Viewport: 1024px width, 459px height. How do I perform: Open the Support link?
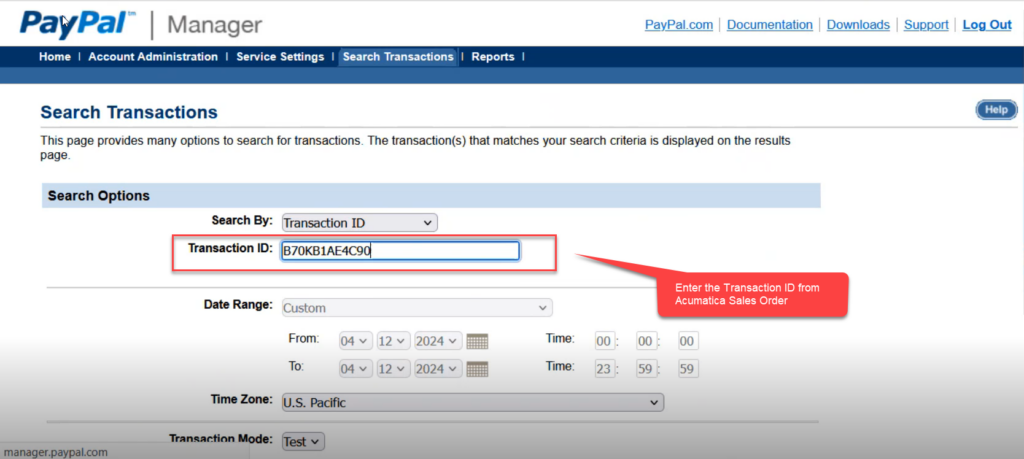(x=926, y=25)
